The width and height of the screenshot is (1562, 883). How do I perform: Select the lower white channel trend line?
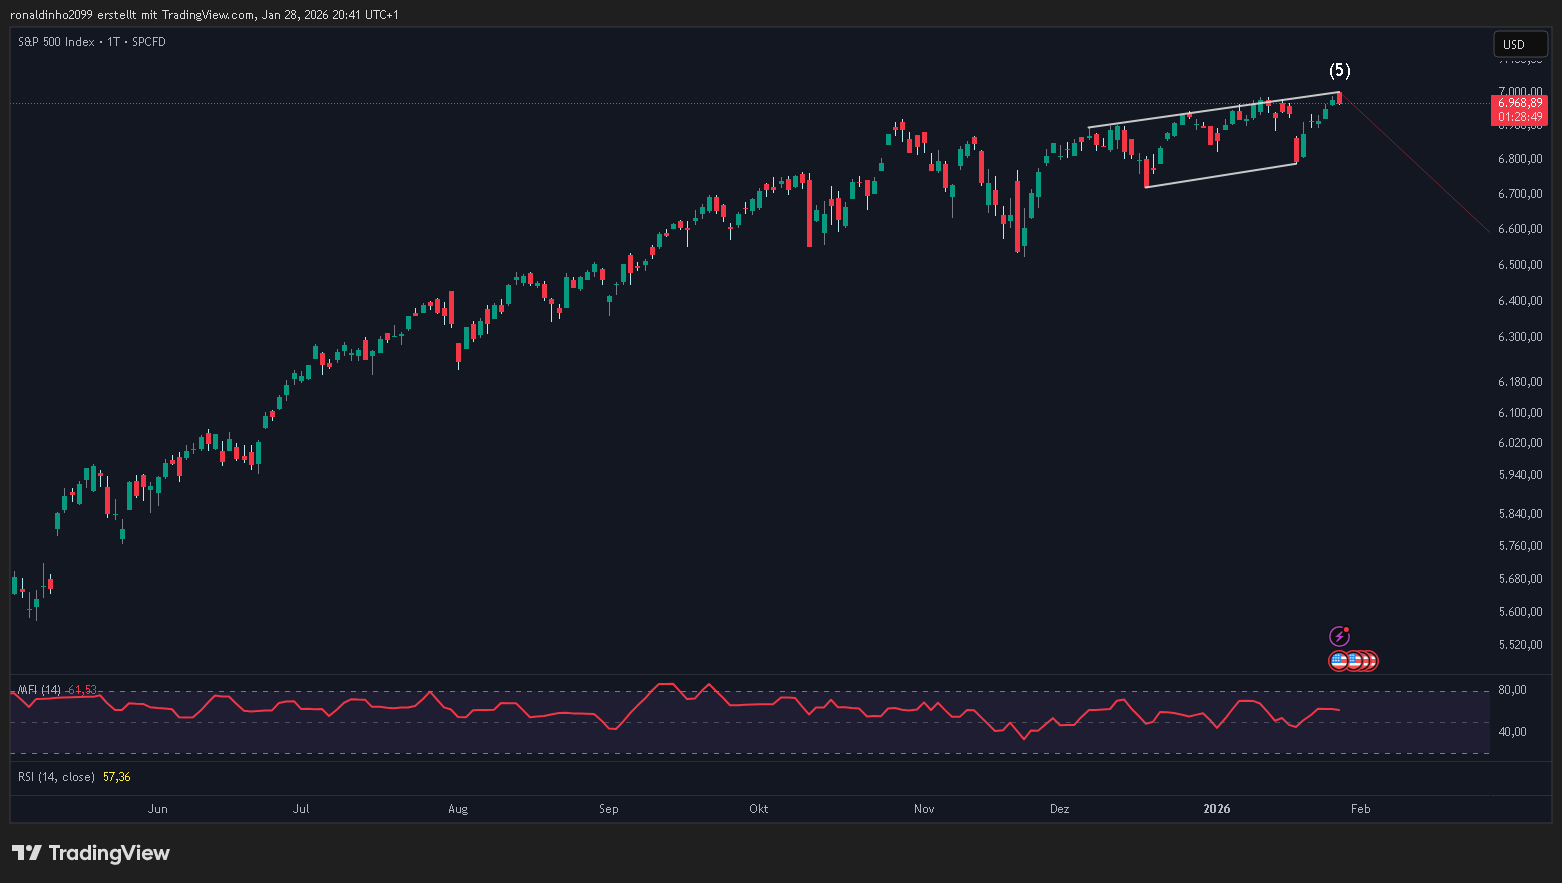tap(1220, 175)
